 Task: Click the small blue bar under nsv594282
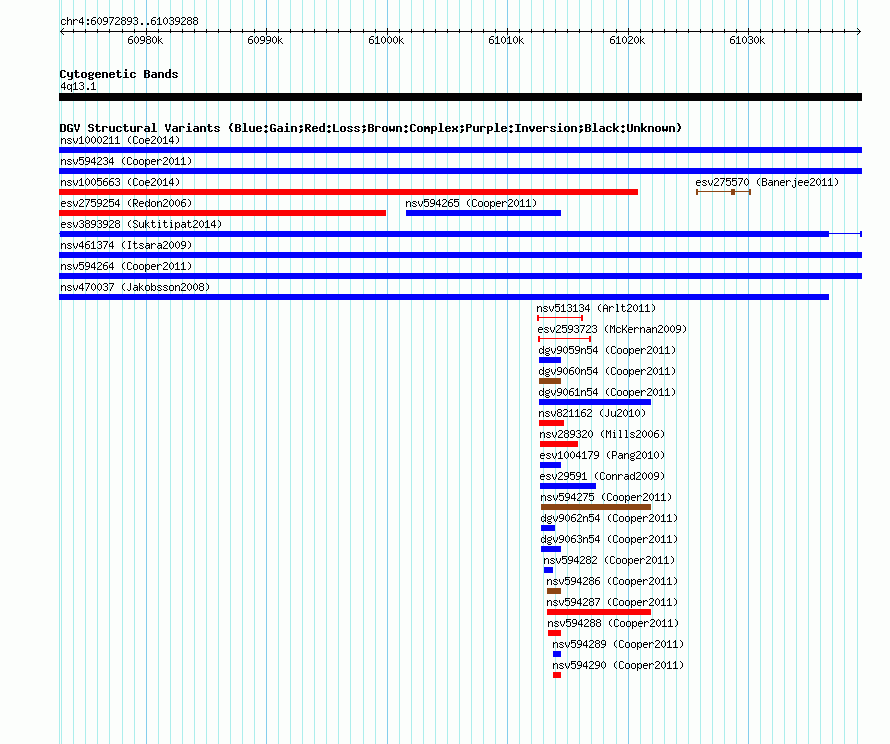[548, 570]
